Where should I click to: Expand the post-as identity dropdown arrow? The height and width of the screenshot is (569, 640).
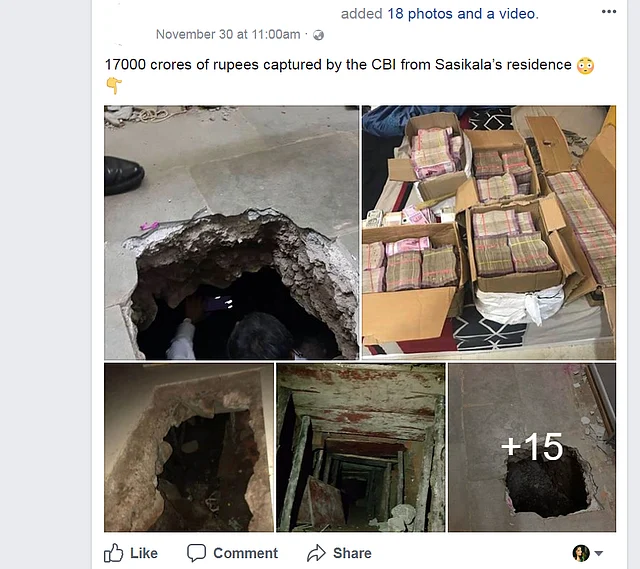coord(599,553)
